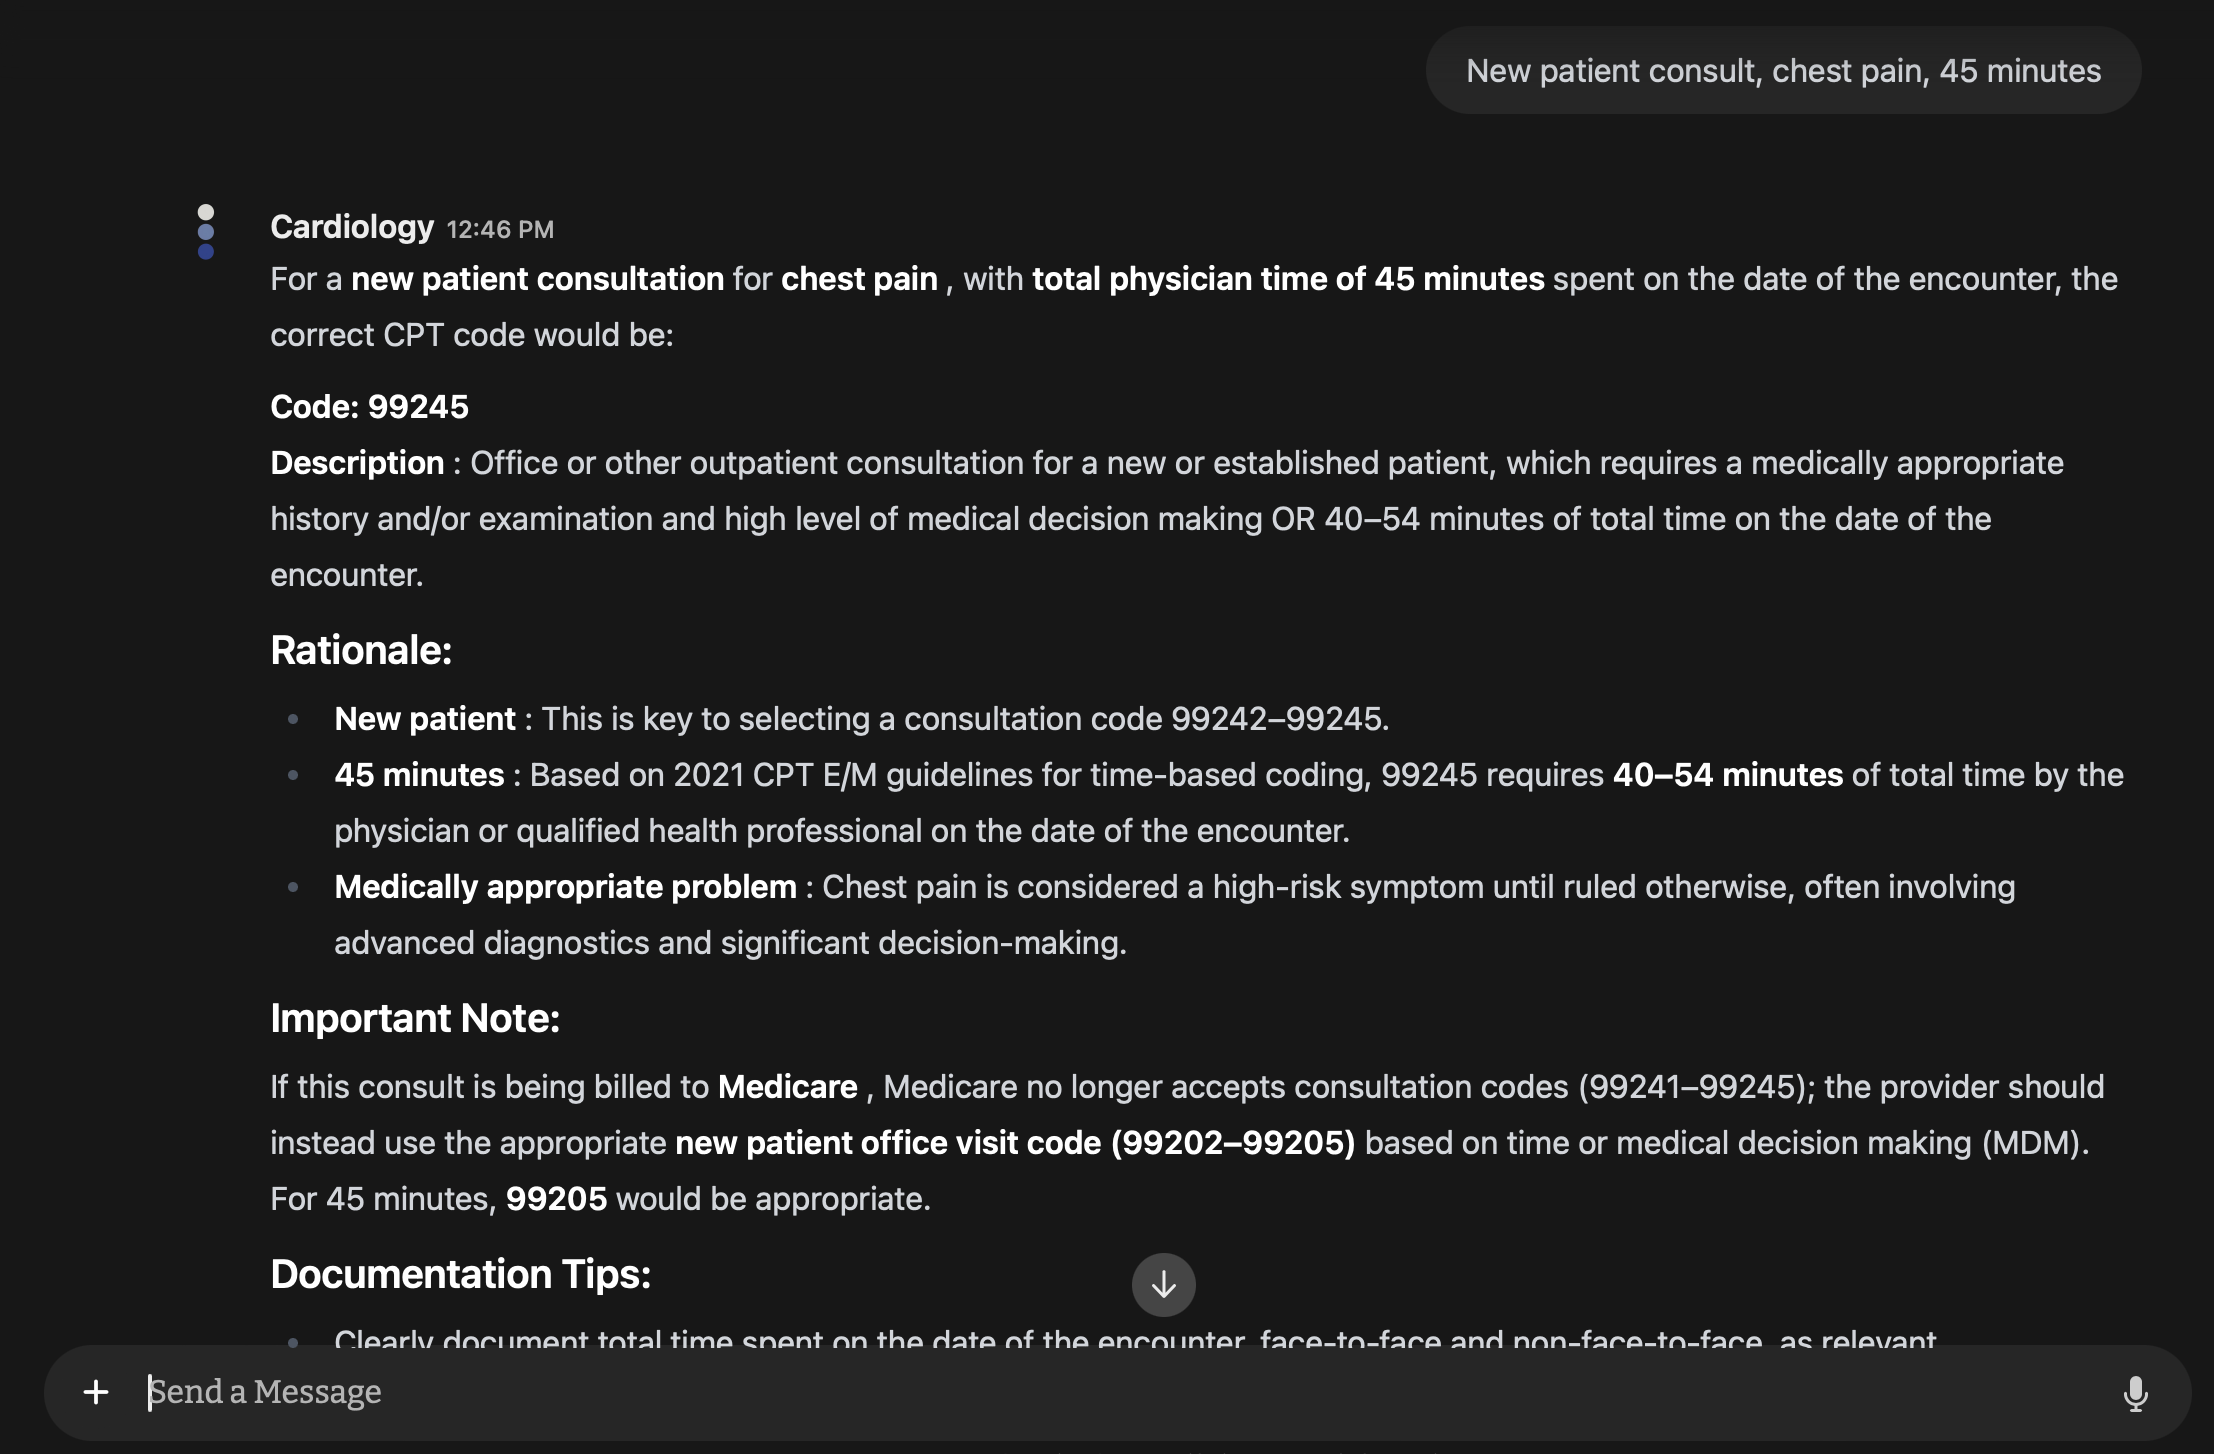
Task: Click Medically appropriate problem bullet label
Action: tap(565, 887)
